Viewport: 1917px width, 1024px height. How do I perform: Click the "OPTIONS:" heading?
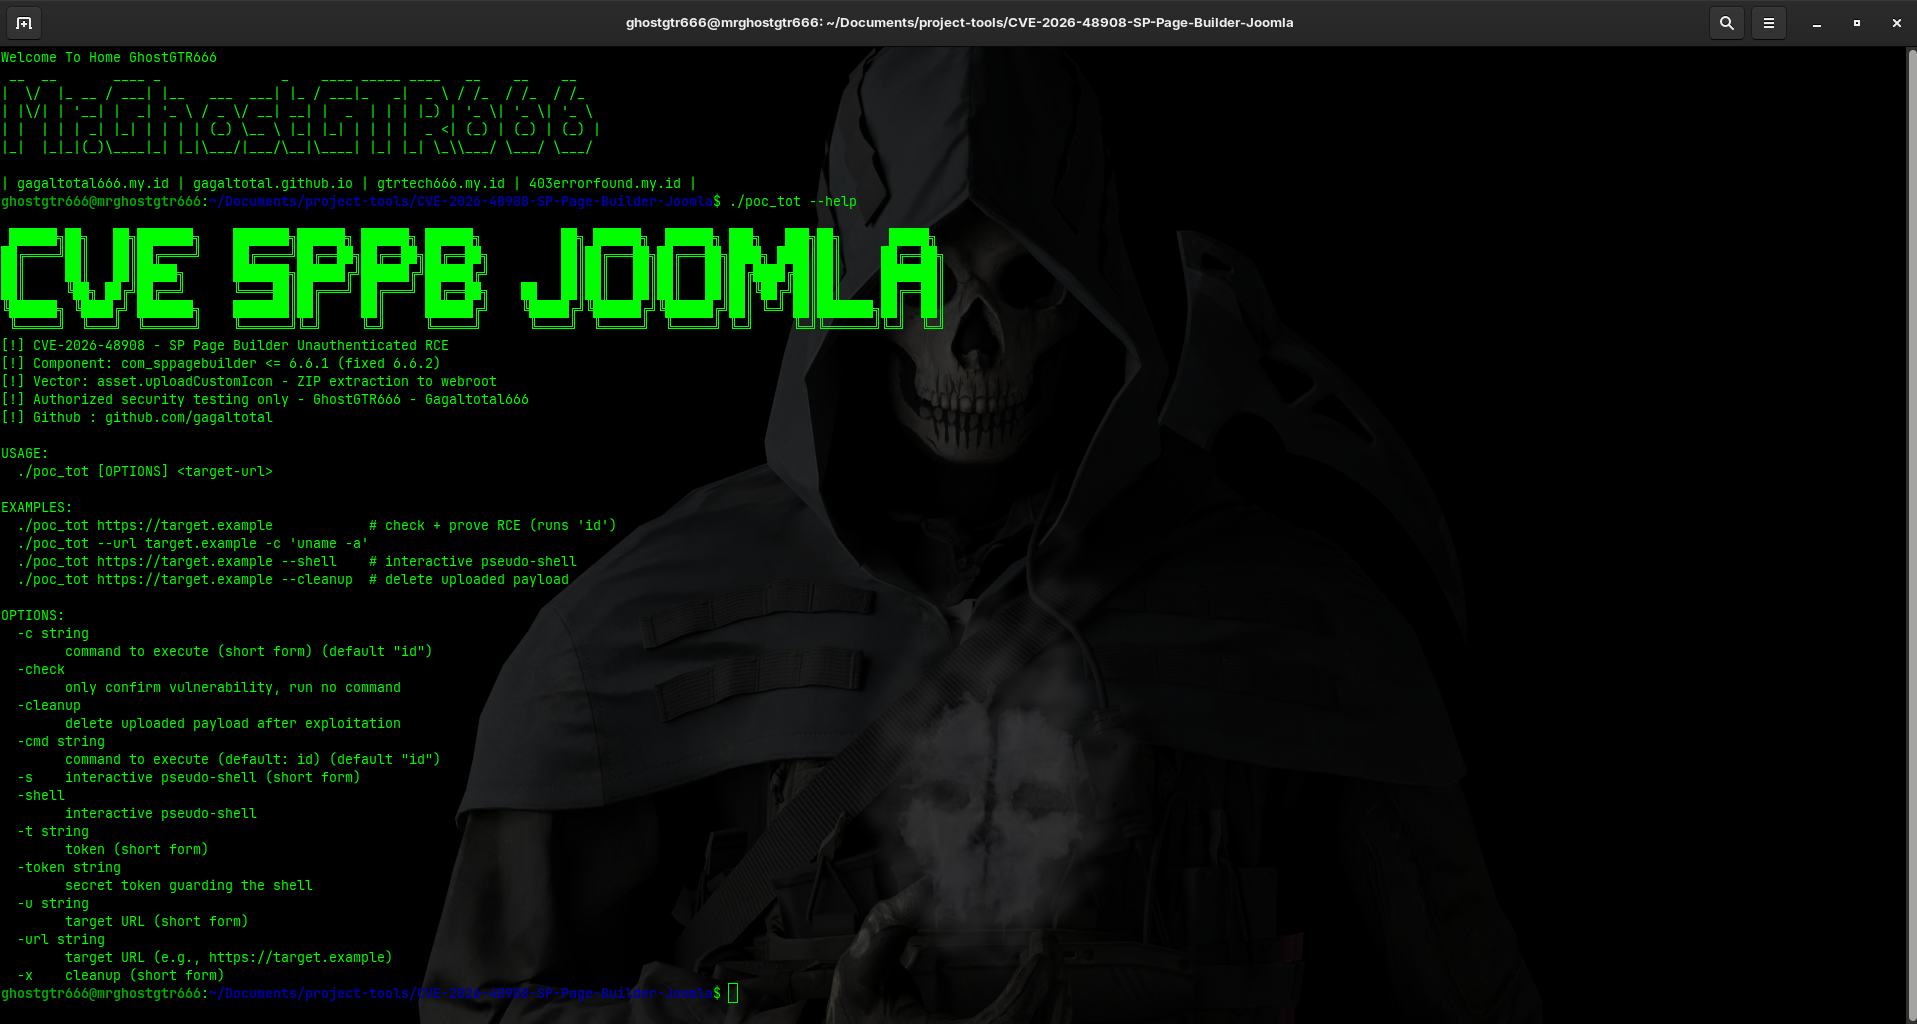[x=33, y=615]
